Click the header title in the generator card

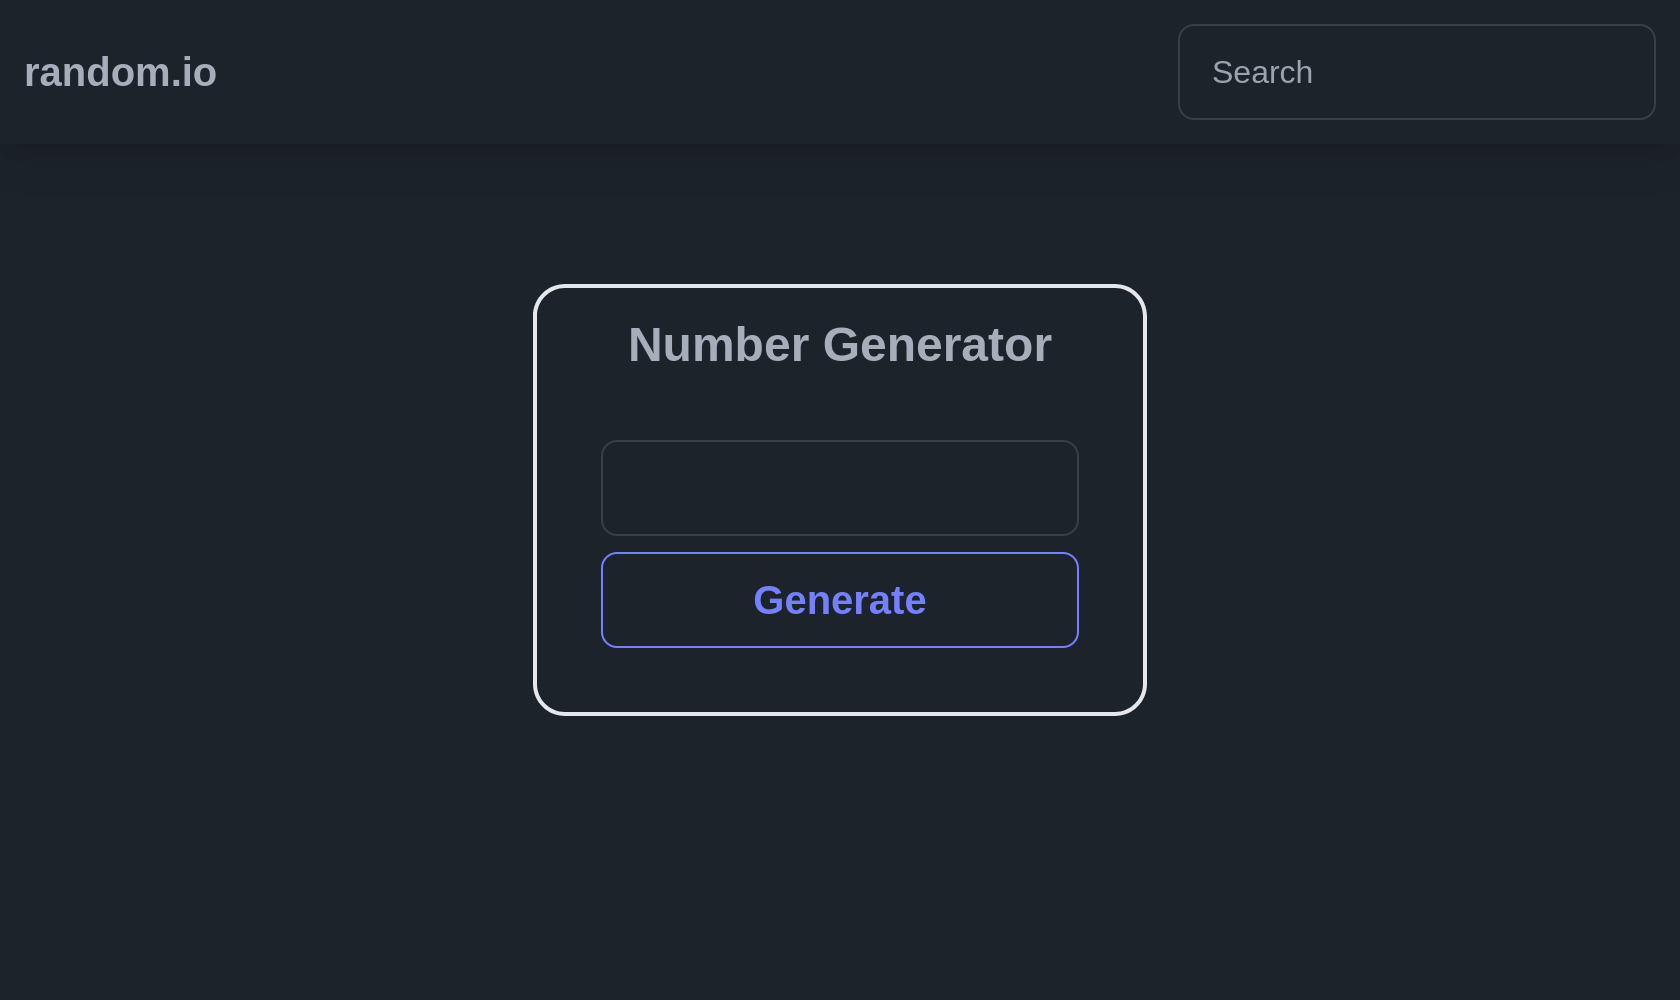click(839, 345)
